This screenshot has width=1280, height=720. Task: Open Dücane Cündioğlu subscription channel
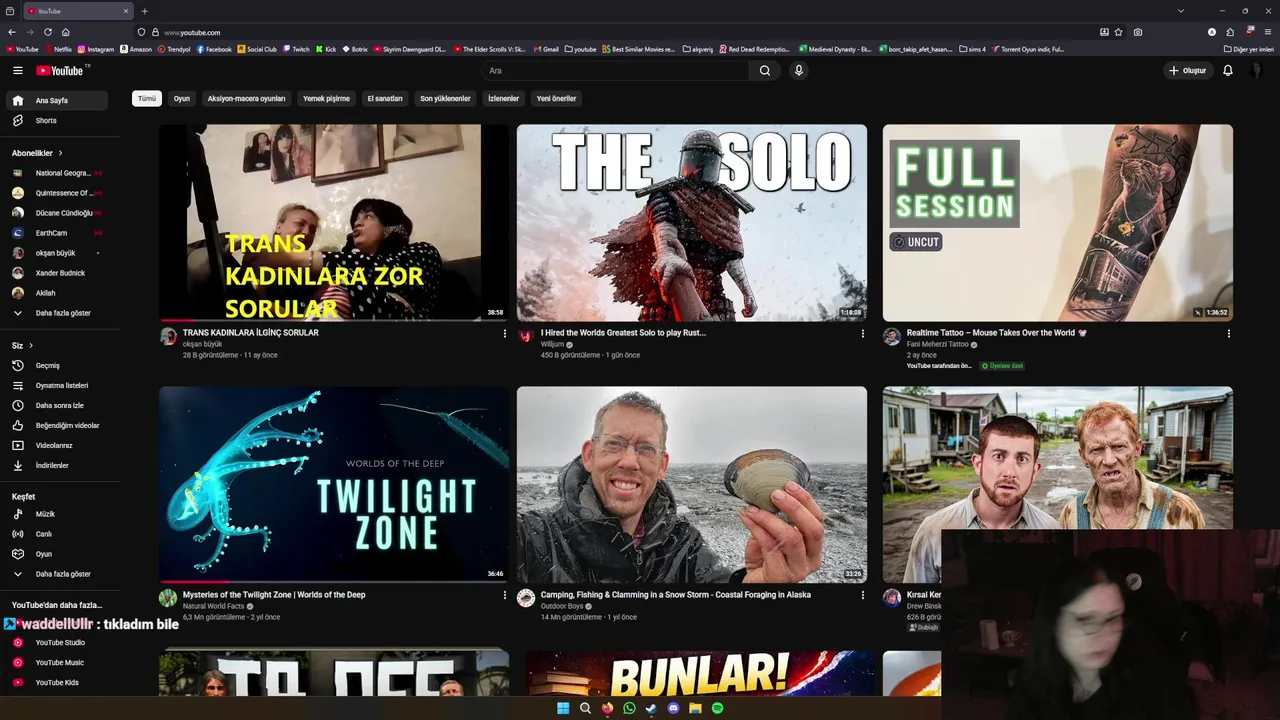(x=56, y=213)
